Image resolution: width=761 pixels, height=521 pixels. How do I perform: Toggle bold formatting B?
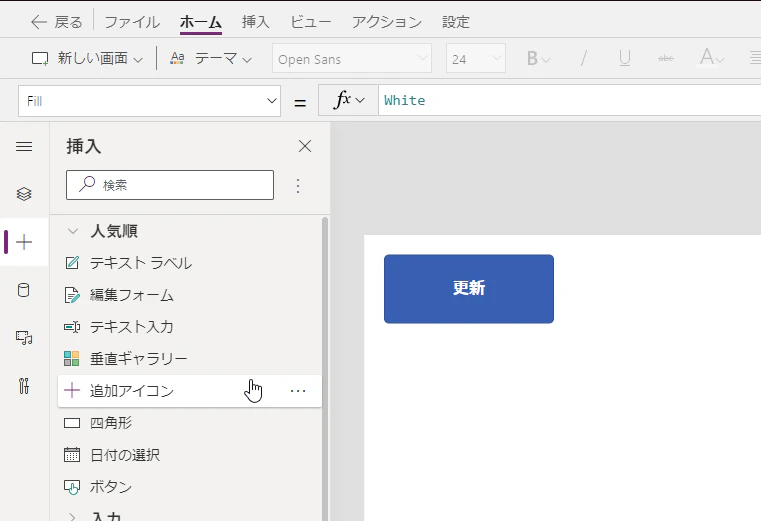(538, 59)
